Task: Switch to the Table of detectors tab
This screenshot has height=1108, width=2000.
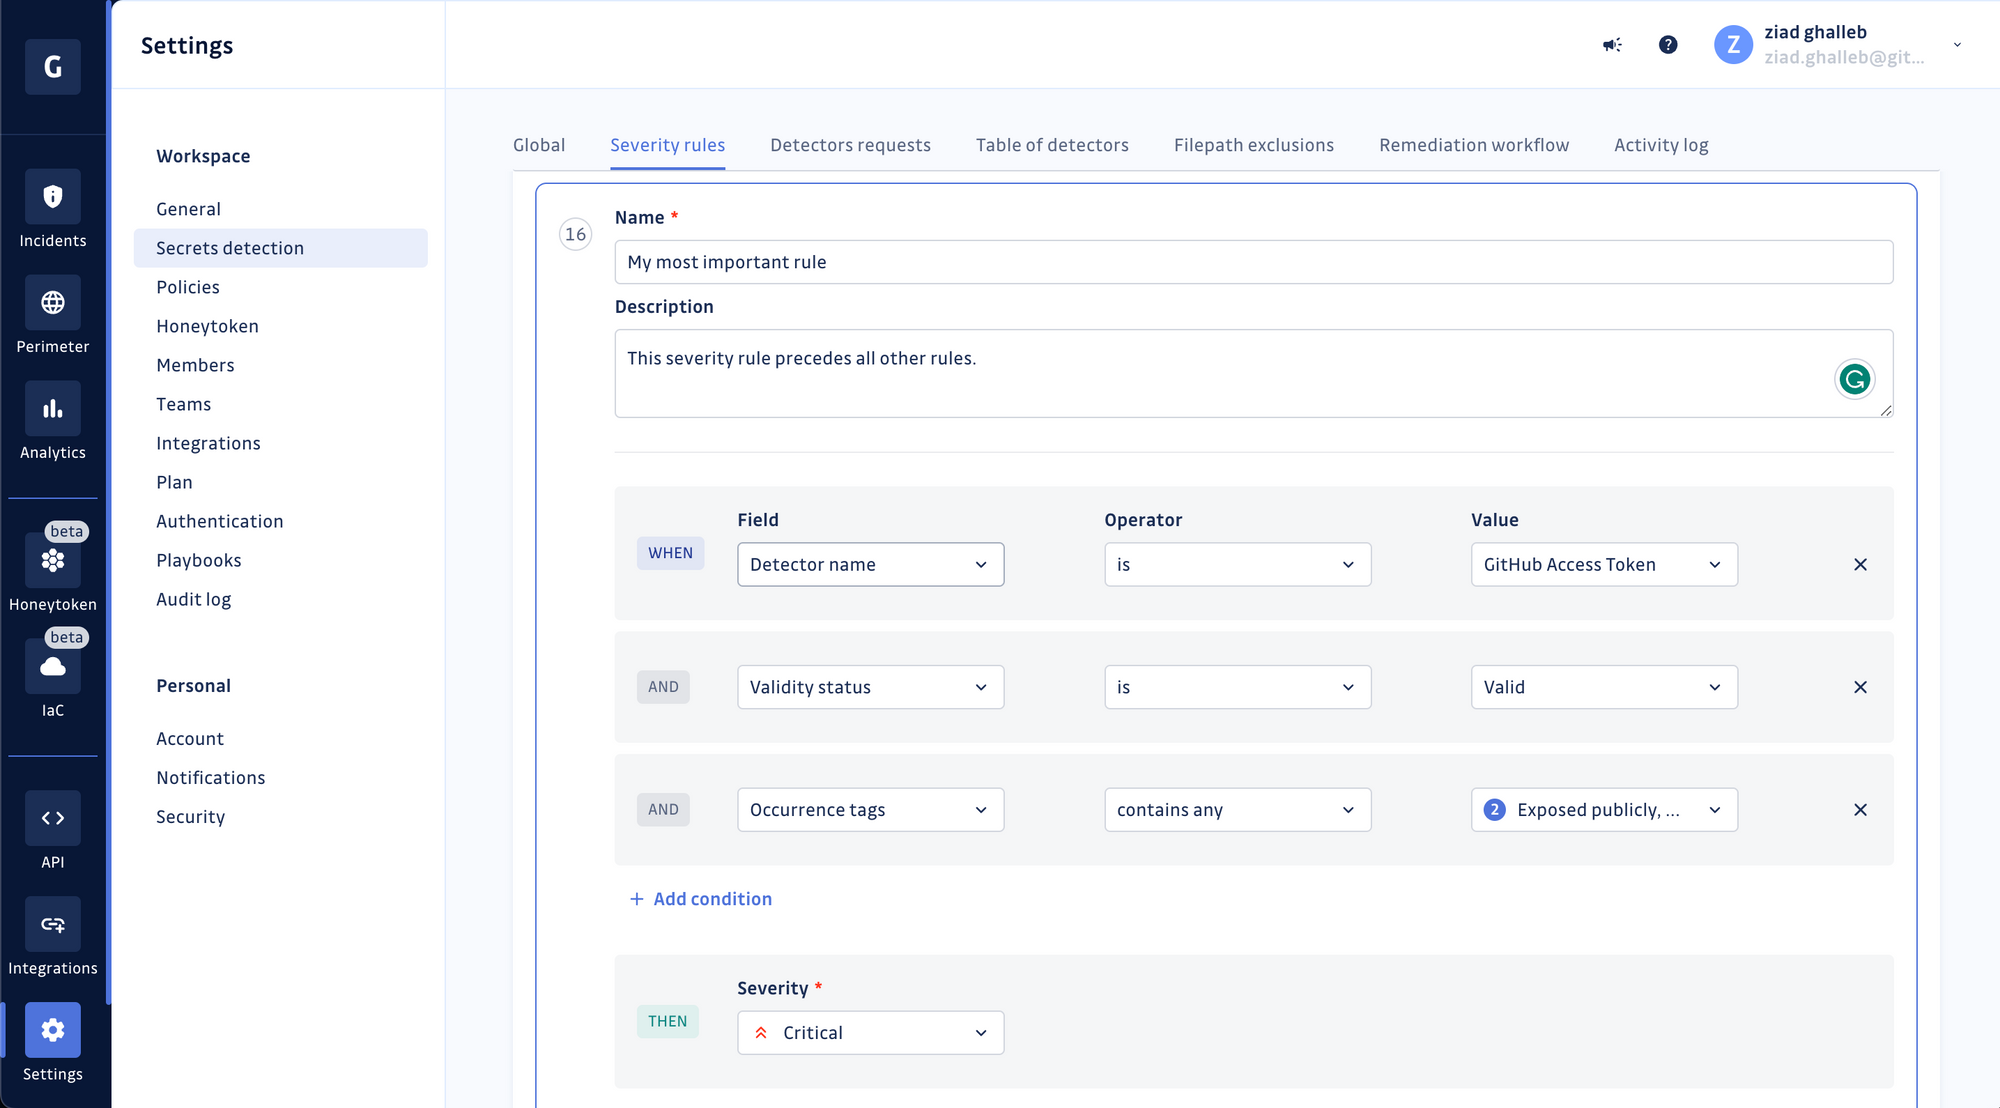Action: pos(1052,145)
